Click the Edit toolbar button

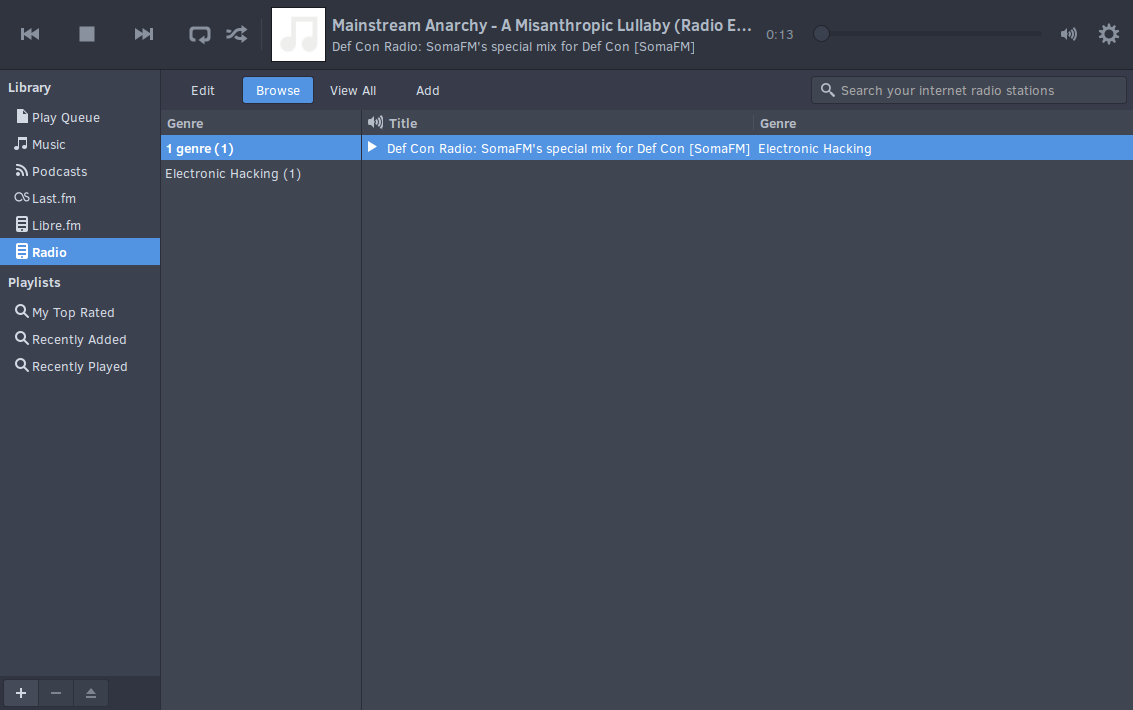[202, 90]
